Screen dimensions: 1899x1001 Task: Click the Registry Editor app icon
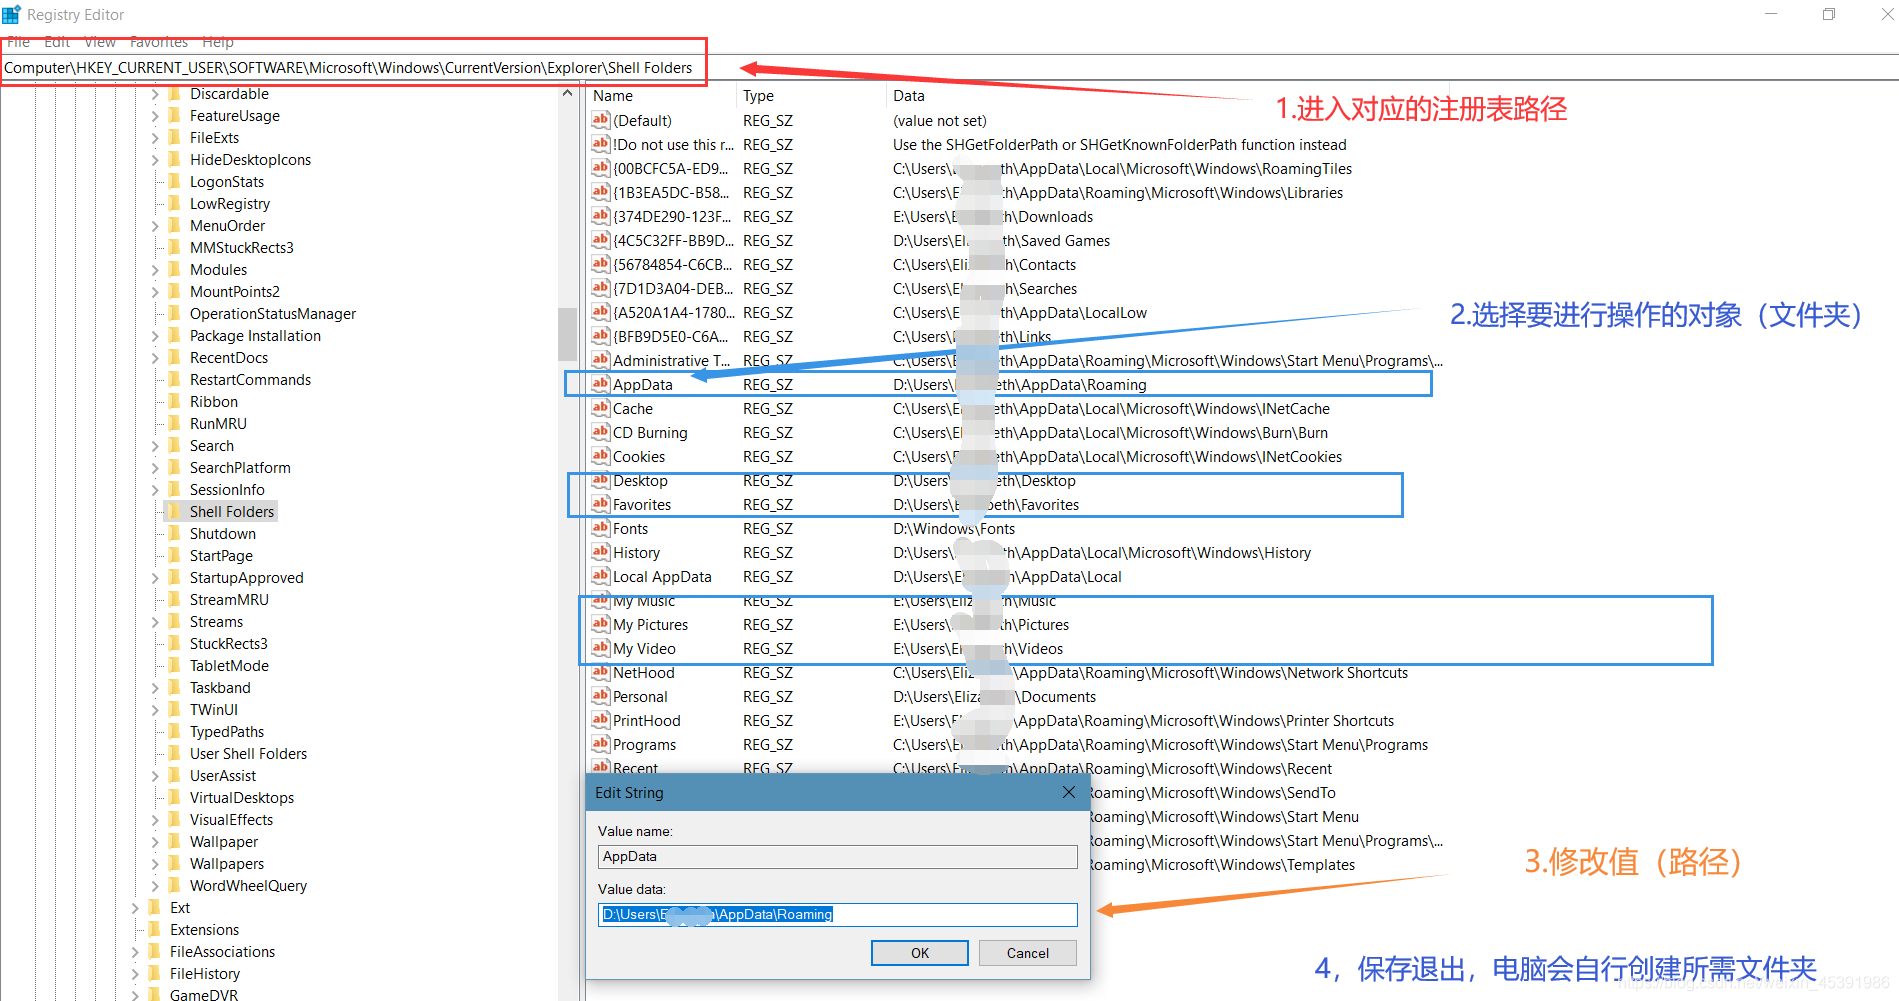coord(11,15)
